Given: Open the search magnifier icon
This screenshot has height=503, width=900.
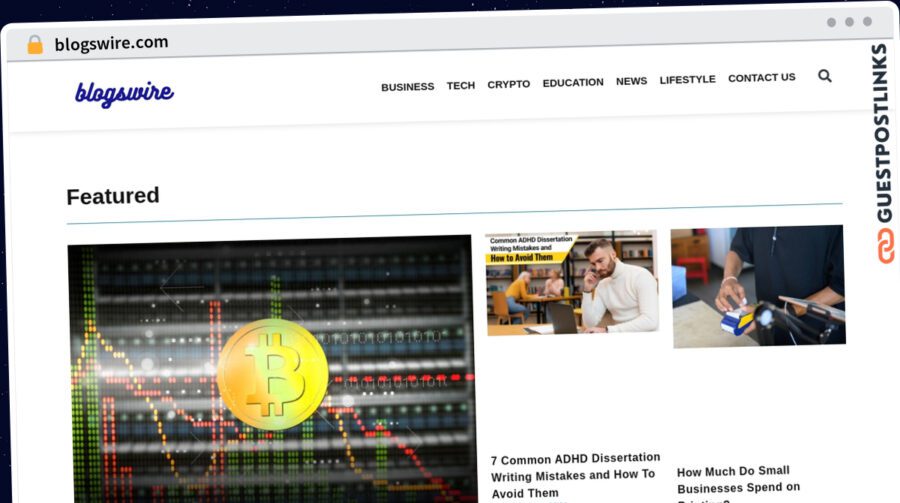Looking at the screenshot, I should (824, 76).
